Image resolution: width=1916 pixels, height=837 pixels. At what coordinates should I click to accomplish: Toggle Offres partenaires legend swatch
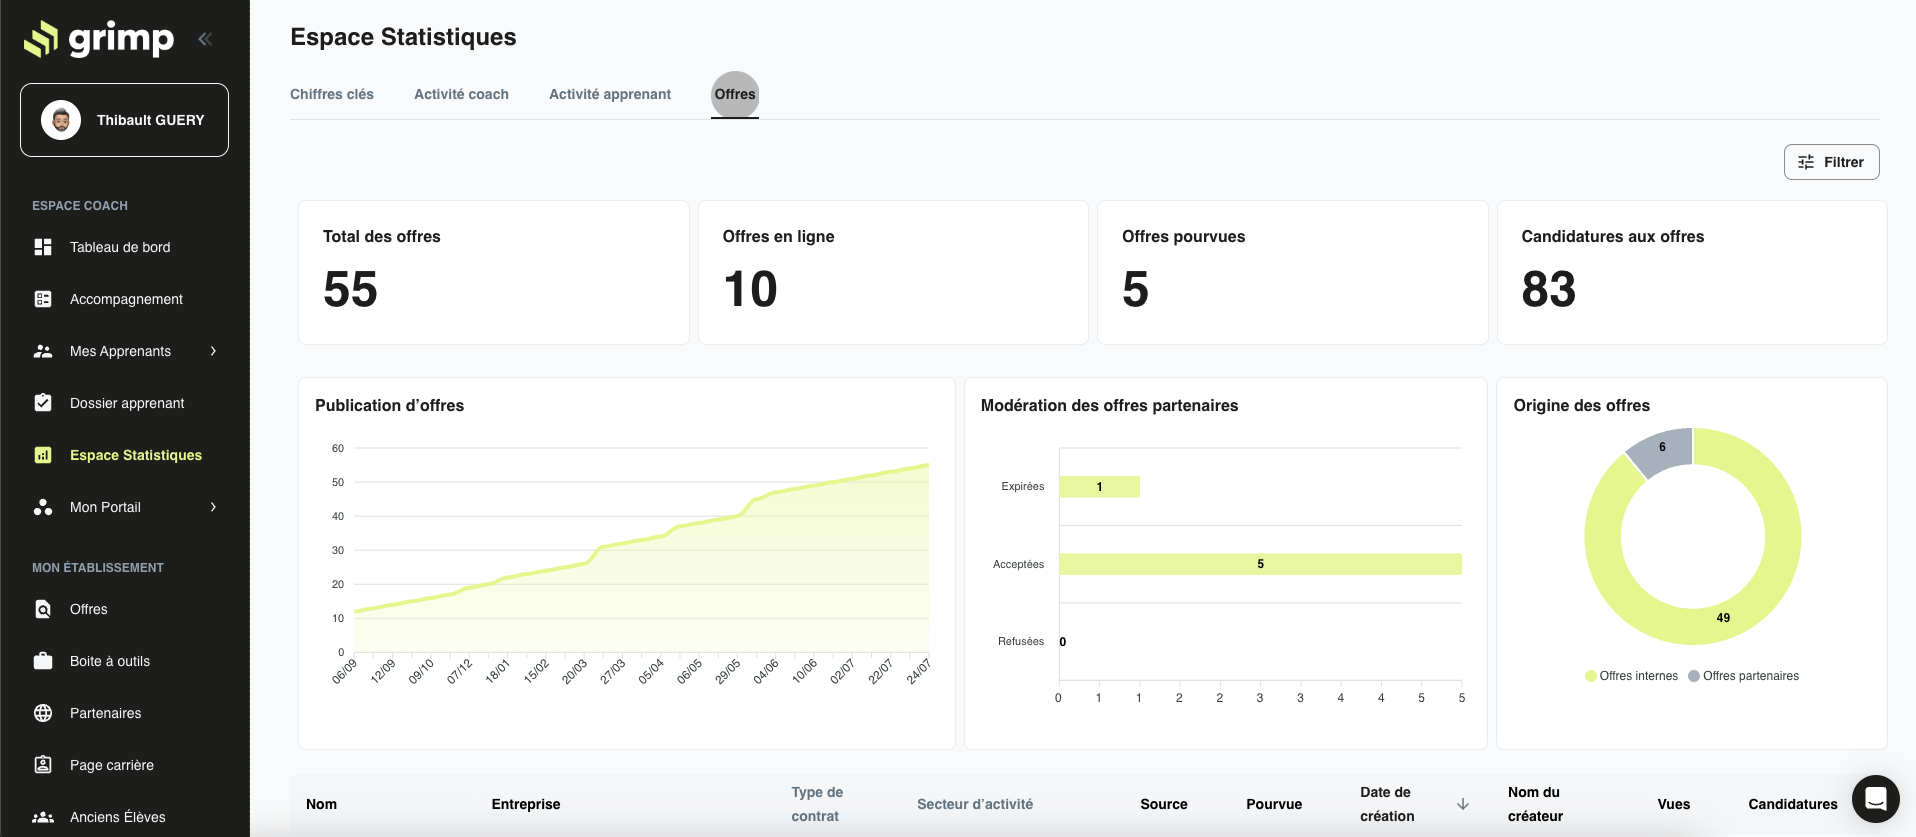[x=1694, y=676]
